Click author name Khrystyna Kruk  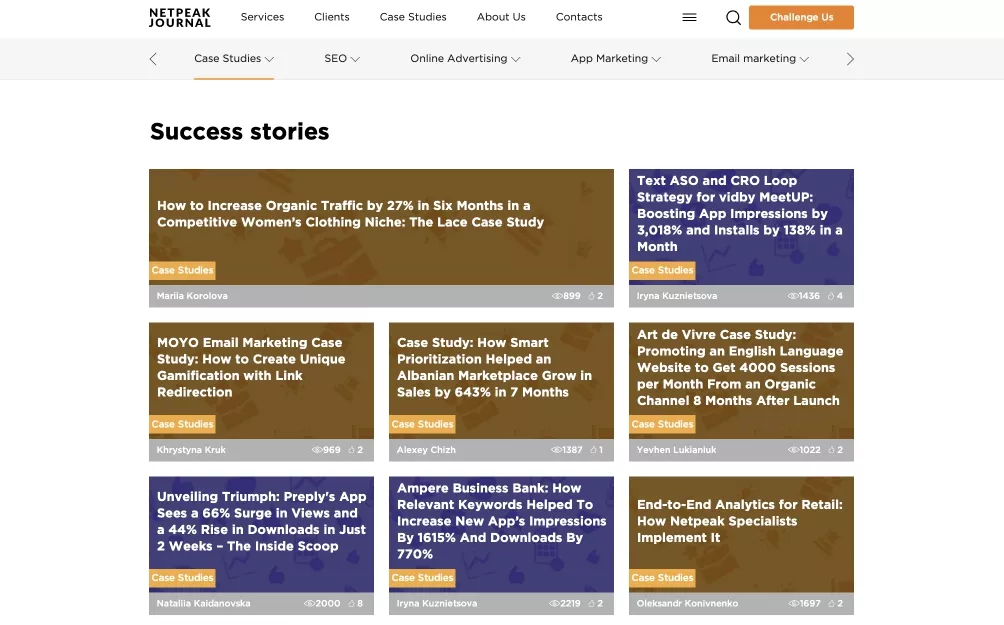[x=191, y=450]
